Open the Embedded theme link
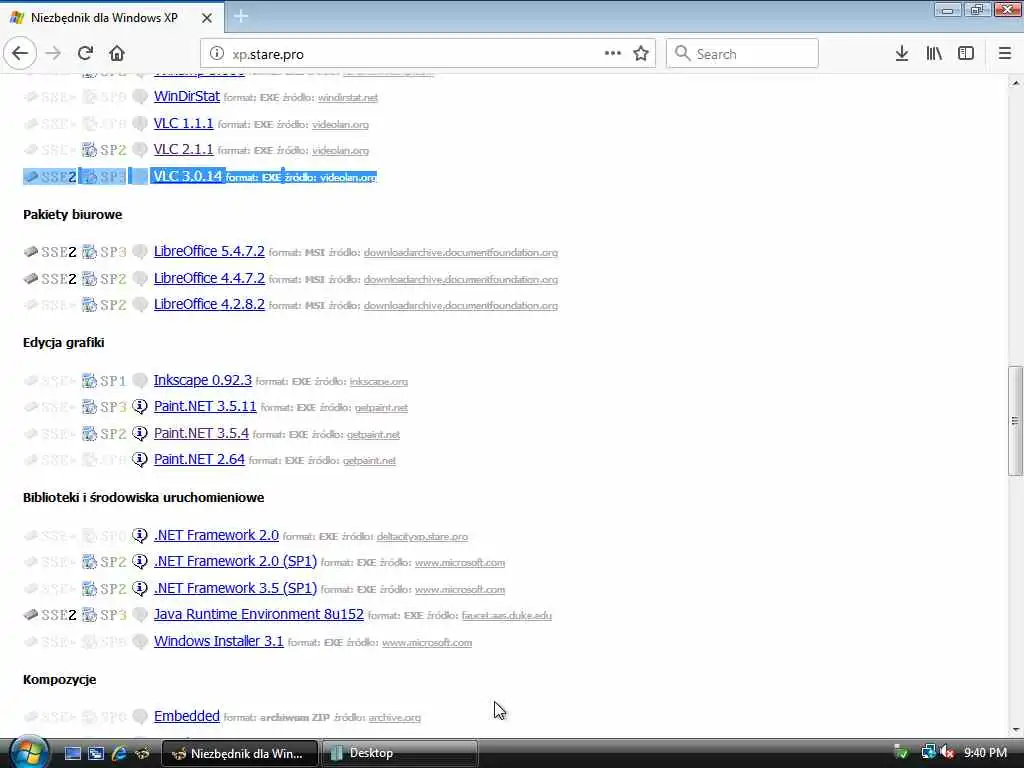 coord(187,716)
